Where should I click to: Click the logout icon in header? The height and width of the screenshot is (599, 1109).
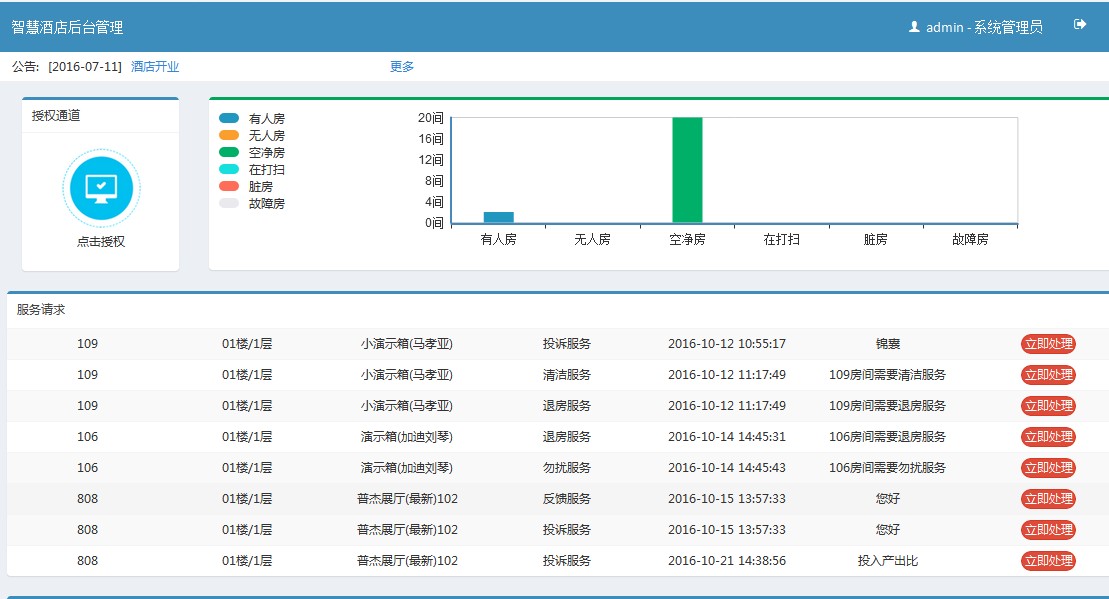click(1080, 25)
